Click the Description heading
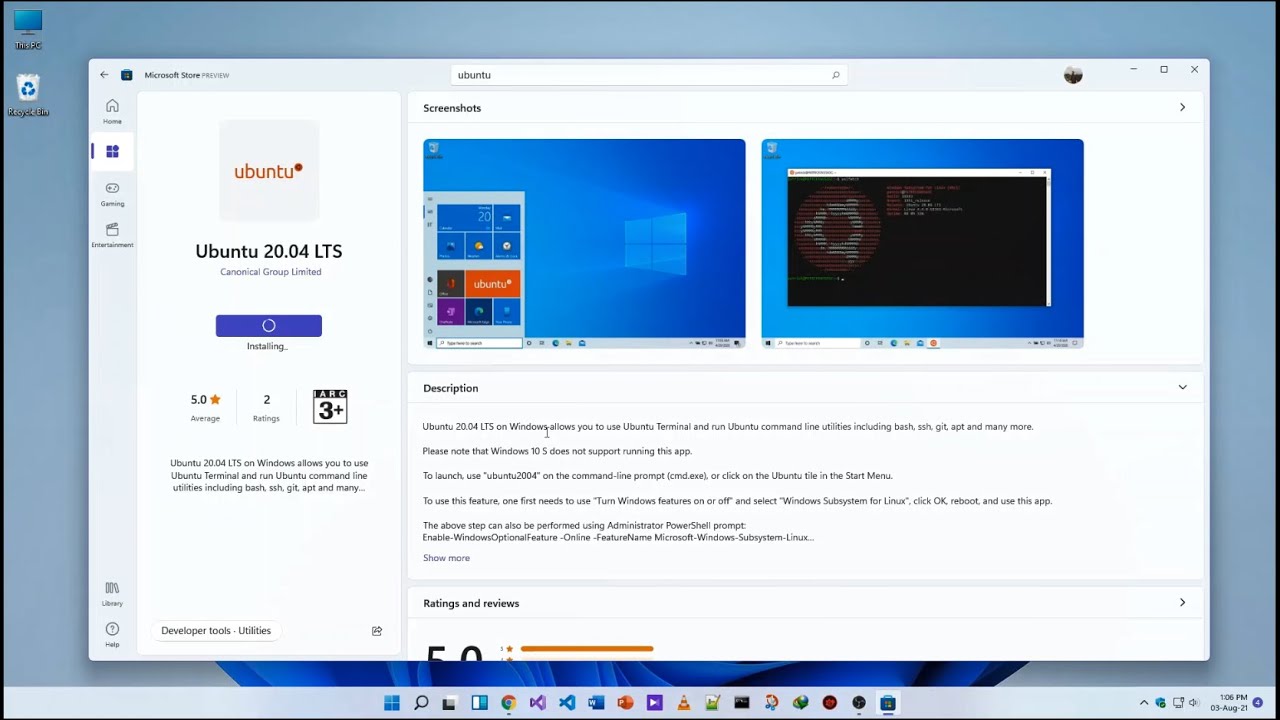 451,388
